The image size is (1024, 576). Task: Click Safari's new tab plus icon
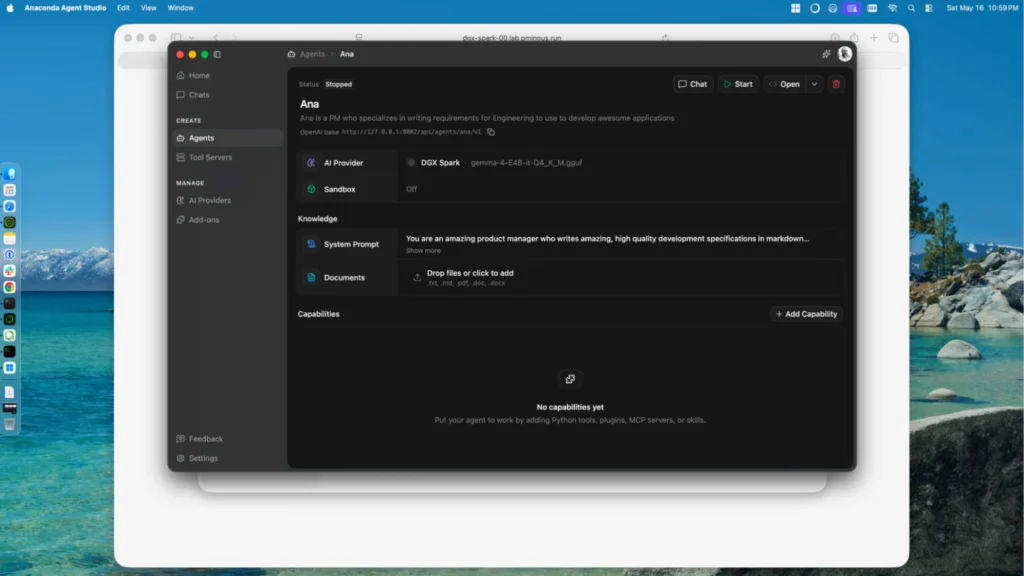874,38
